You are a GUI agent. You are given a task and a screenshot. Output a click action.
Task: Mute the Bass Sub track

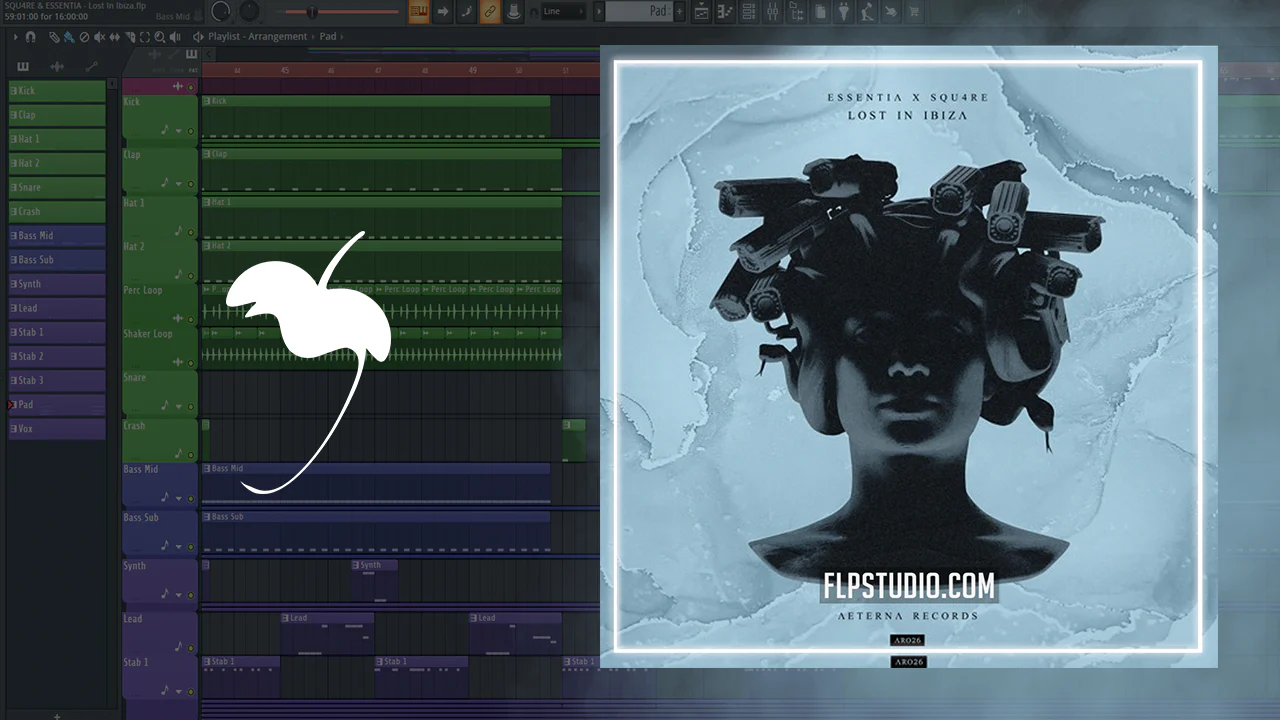point(191,546)
